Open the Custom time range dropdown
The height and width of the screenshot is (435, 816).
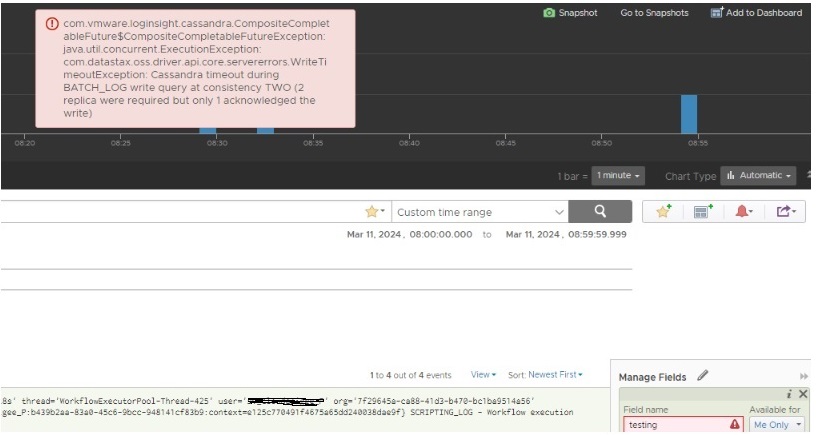[480, 212]
